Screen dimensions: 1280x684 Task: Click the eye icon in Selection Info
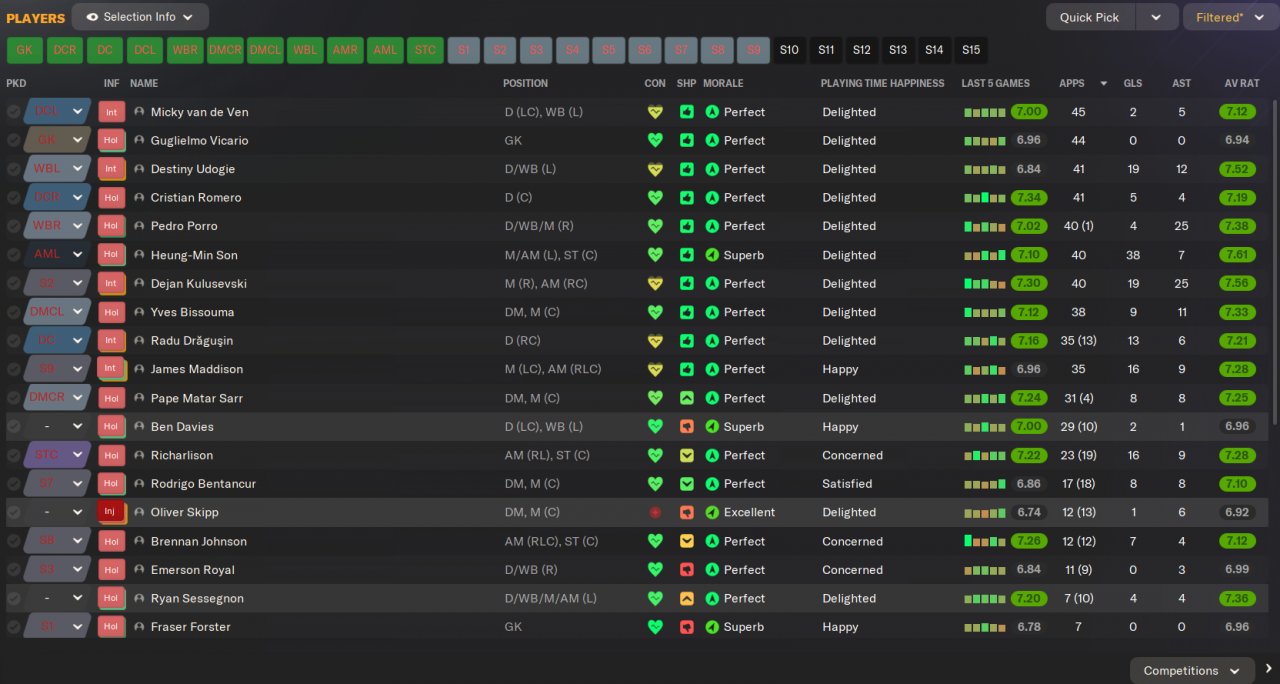pos(92,17)
